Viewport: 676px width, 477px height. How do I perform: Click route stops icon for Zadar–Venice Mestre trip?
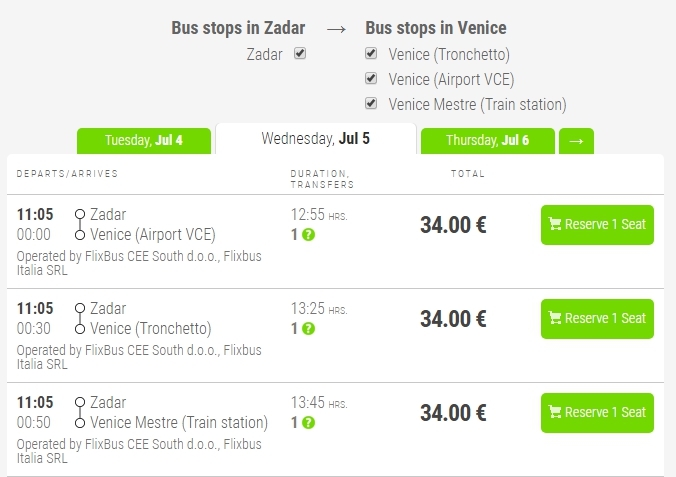tap(80, 412)
